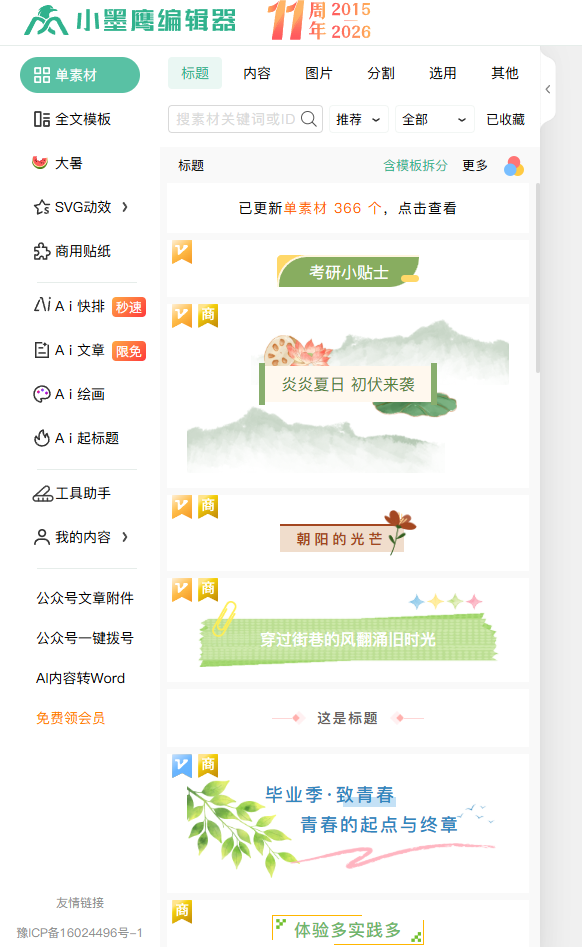The image size is (582, 947).
Task: Click the blue VIP badge on 毕业季 card
Action: tap(182, 765)
